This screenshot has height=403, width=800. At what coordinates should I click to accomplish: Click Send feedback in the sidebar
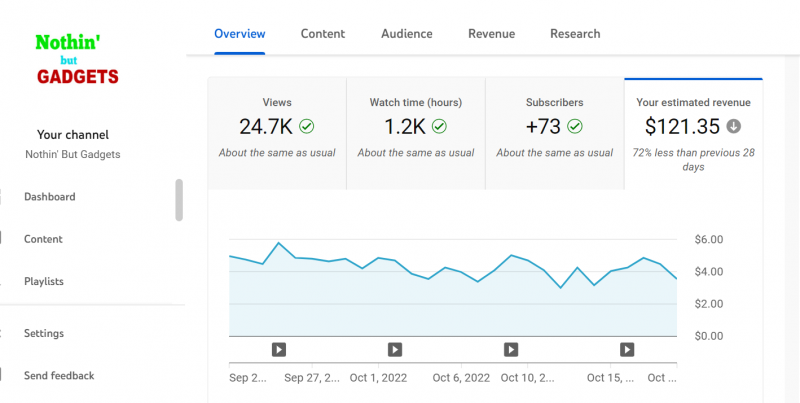point(59,375)
